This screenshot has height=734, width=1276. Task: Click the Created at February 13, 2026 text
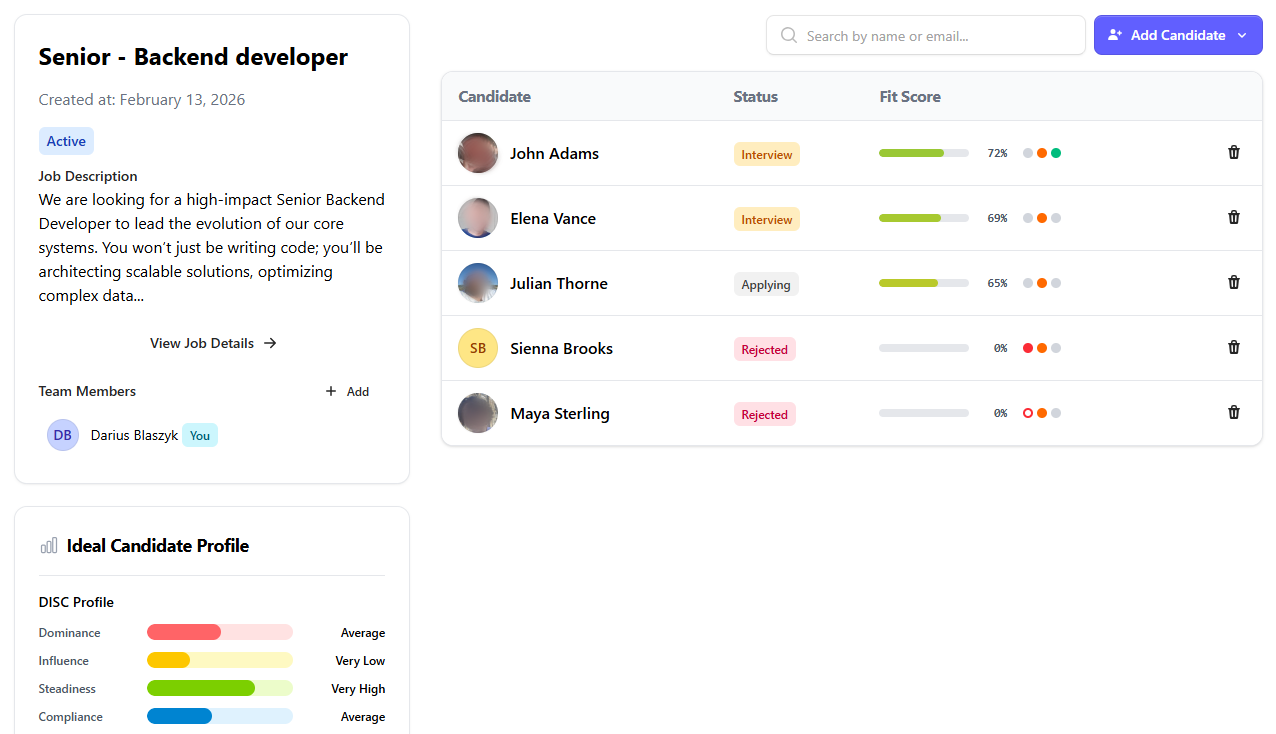click(x=142, y=99)
